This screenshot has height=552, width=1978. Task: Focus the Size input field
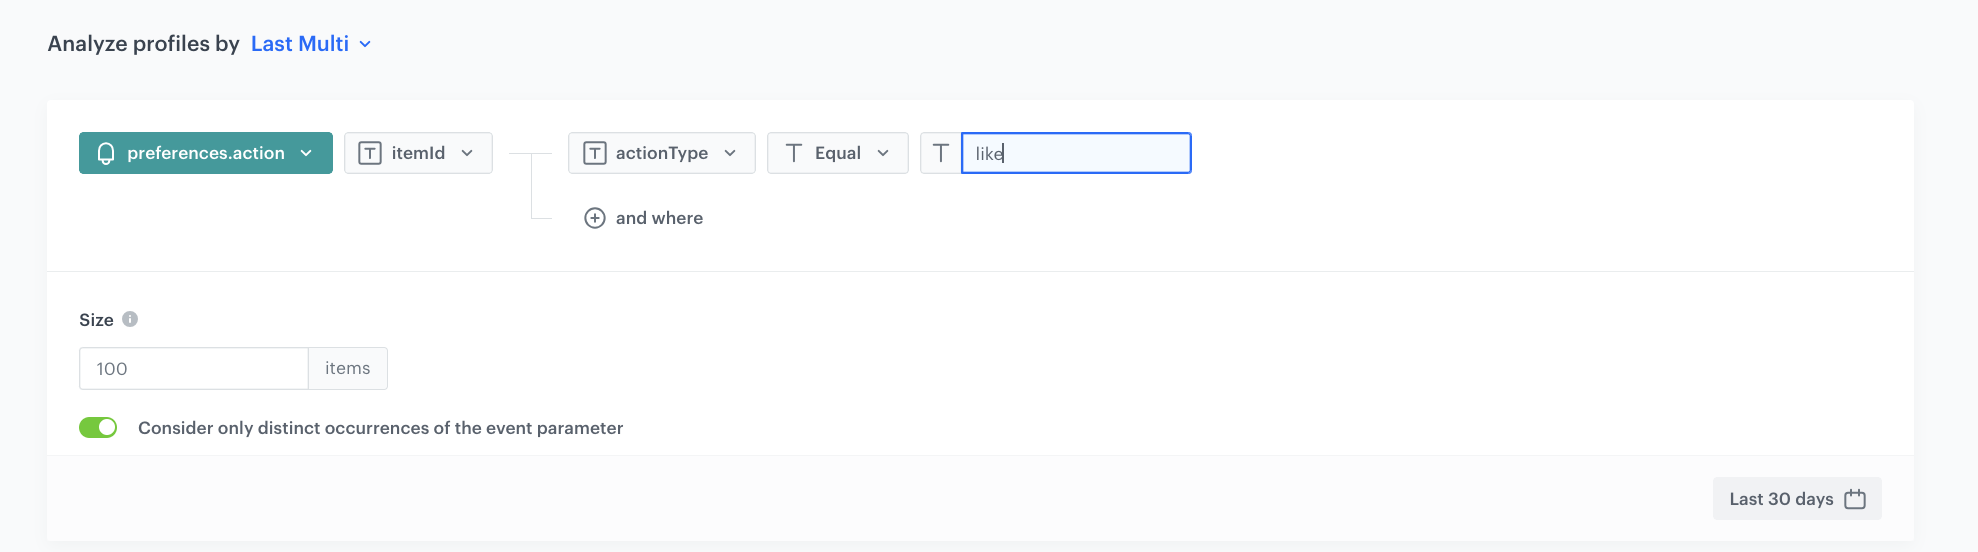193,369
